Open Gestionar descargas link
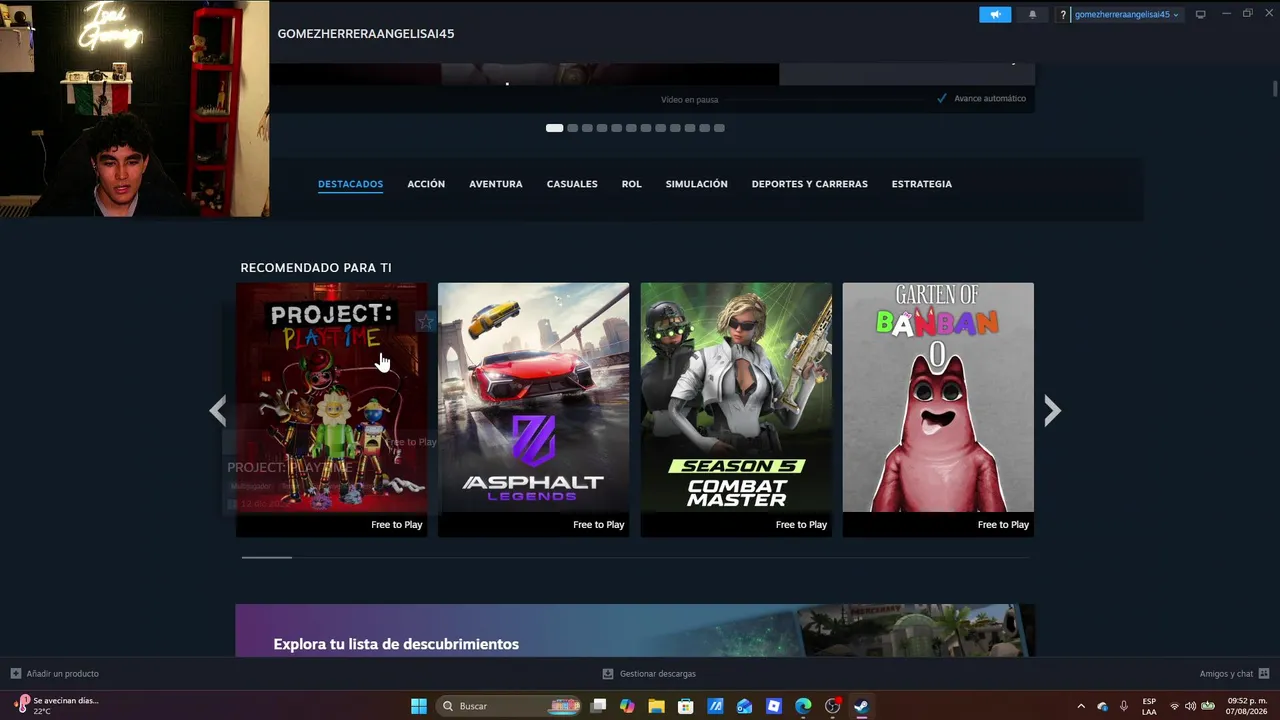1280x720 pixels. pos(658,674)
